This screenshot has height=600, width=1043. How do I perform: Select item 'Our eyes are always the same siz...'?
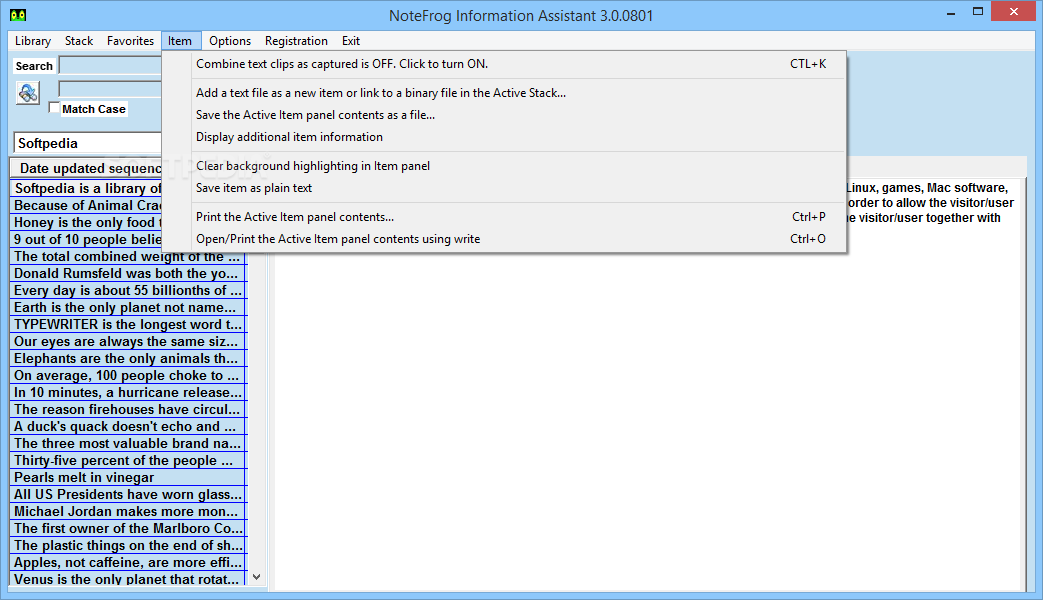128,341
